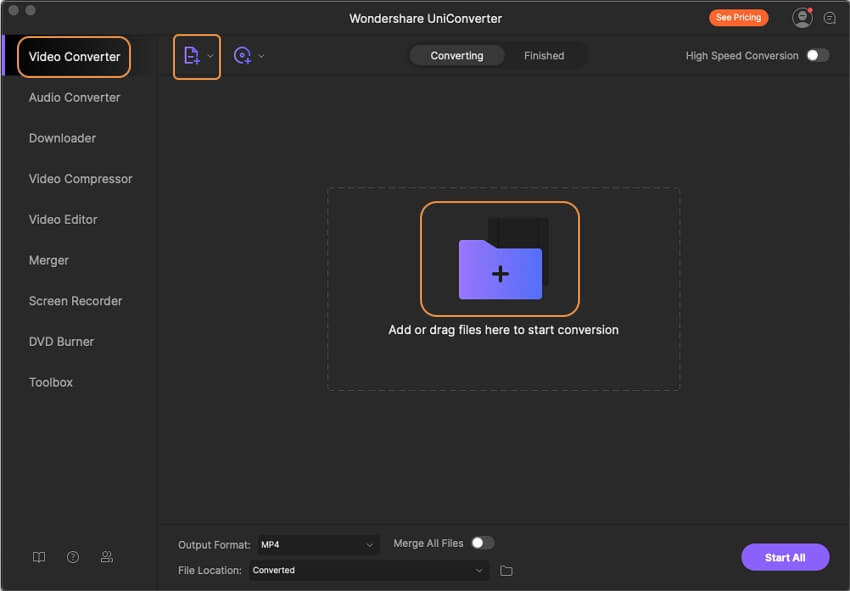Open the Merger section
The image size is (850, 591).
(x=49, y=260)
